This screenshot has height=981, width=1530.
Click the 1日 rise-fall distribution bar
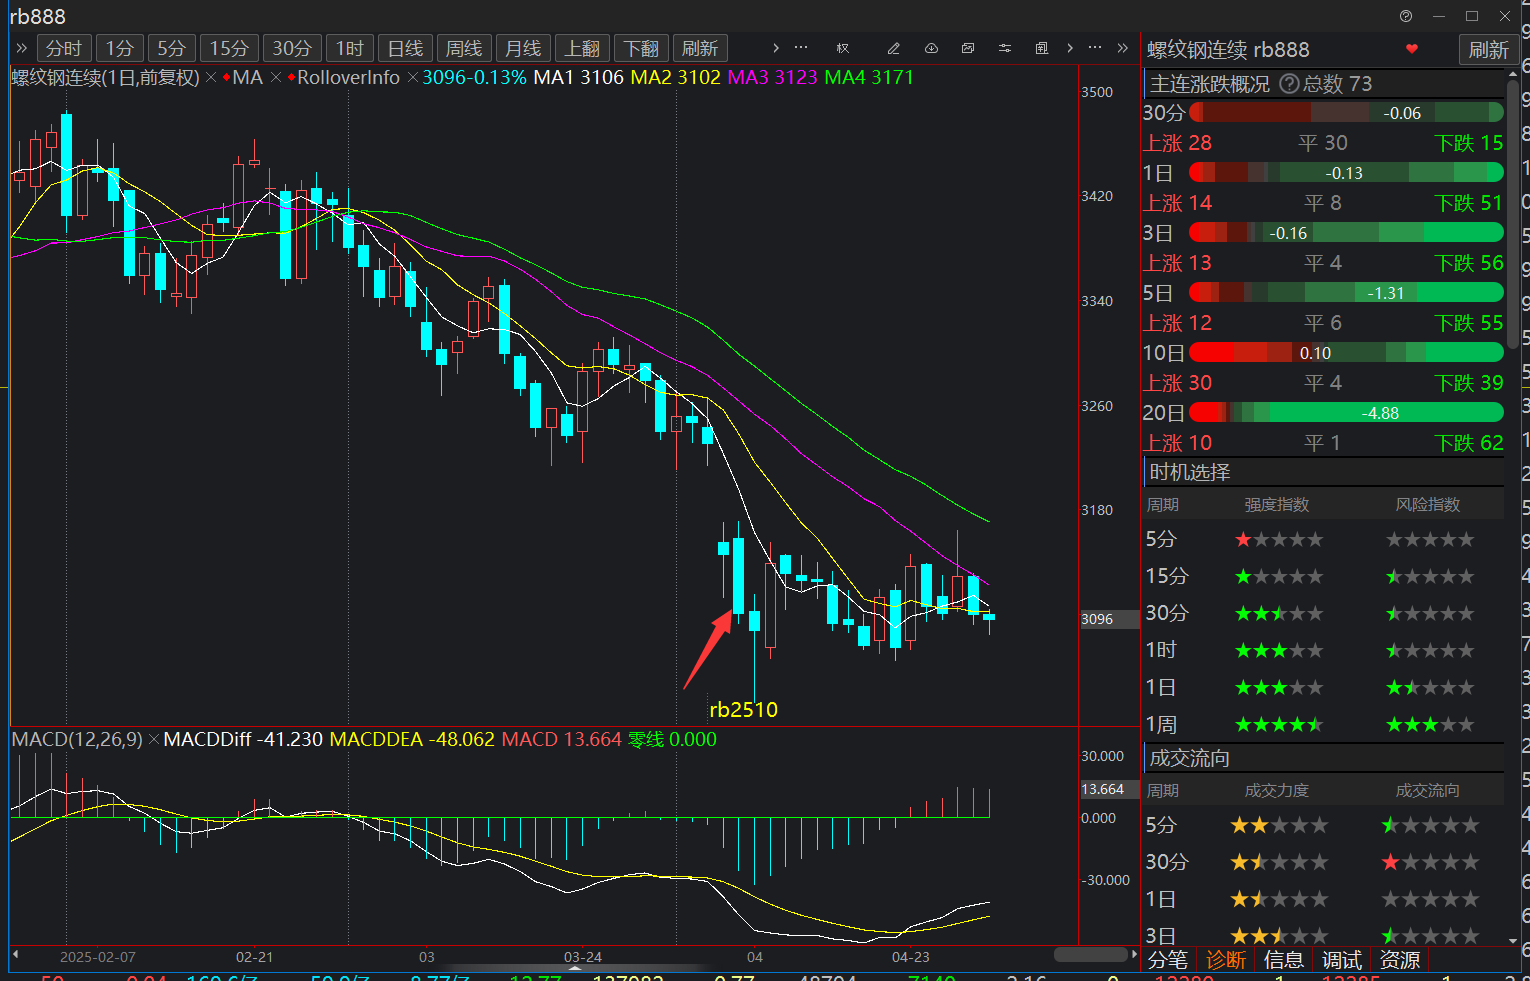pos(1346,173)
